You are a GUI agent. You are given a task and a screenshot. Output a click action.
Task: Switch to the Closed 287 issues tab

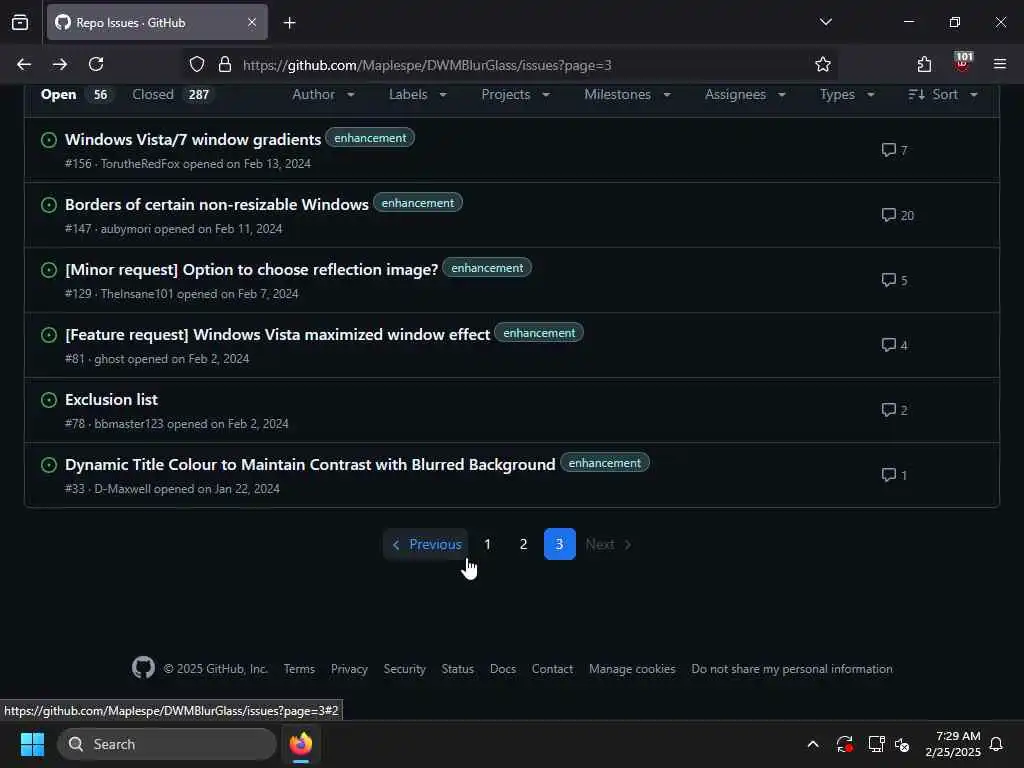click(172, 95)
